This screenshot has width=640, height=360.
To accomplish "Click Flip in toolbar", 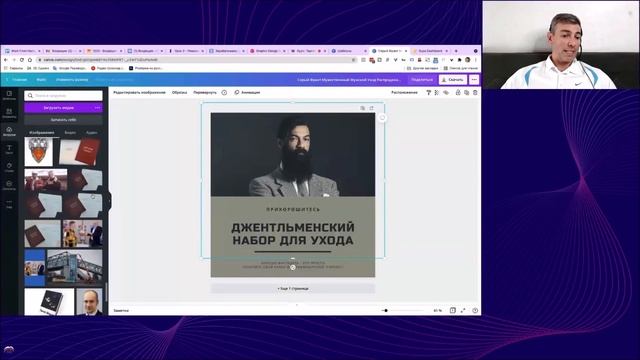I will [205, 93].
